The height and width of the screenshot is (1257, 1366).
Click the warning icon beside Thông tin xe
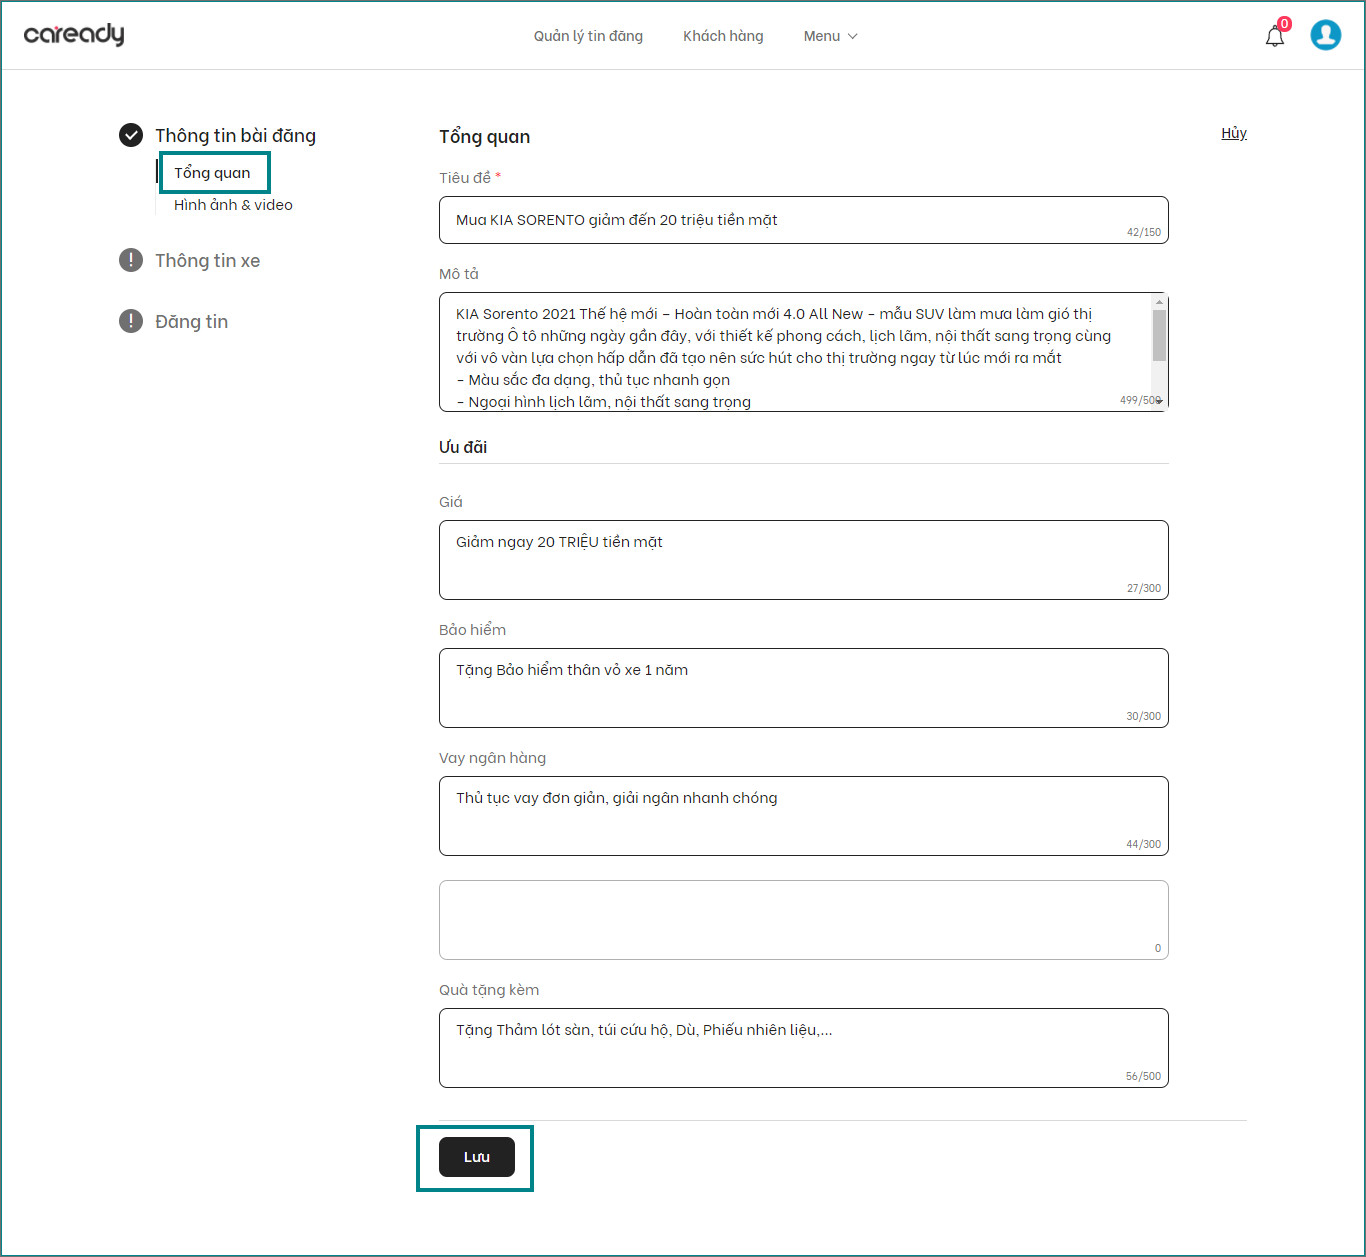tap(131, 260)
